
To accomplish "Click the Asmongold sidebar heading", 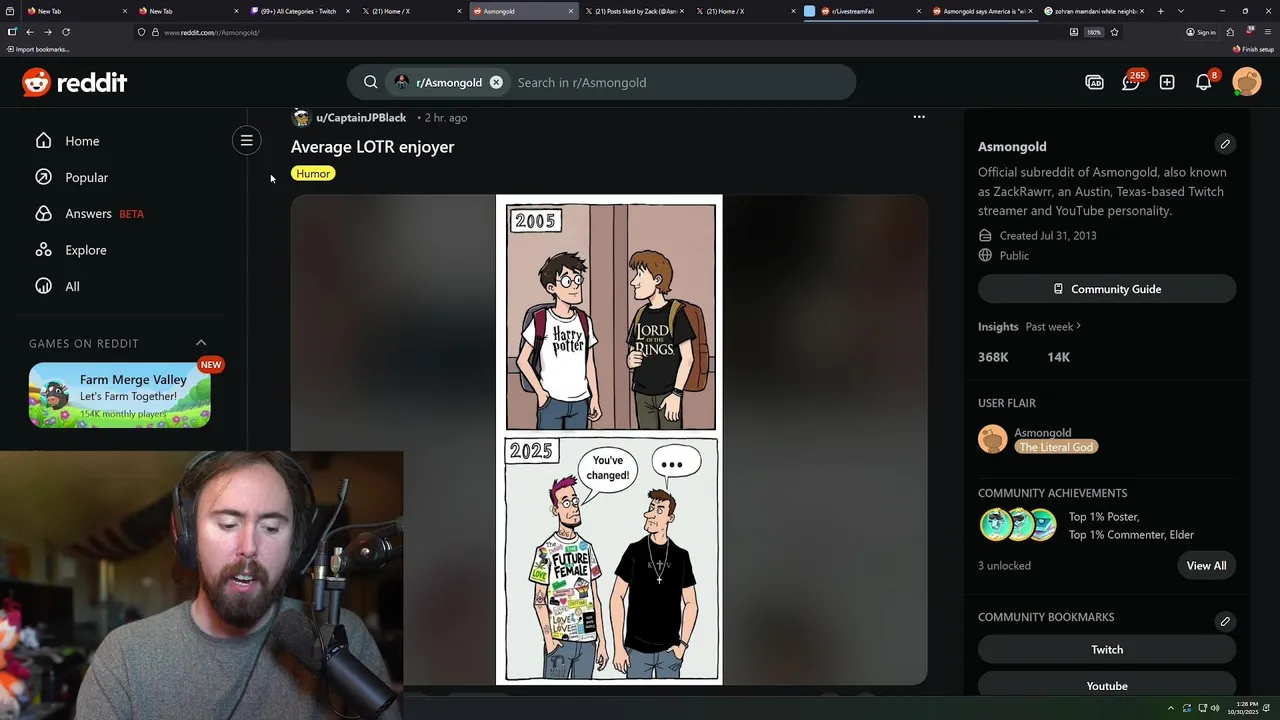I will click(1012, 146).
